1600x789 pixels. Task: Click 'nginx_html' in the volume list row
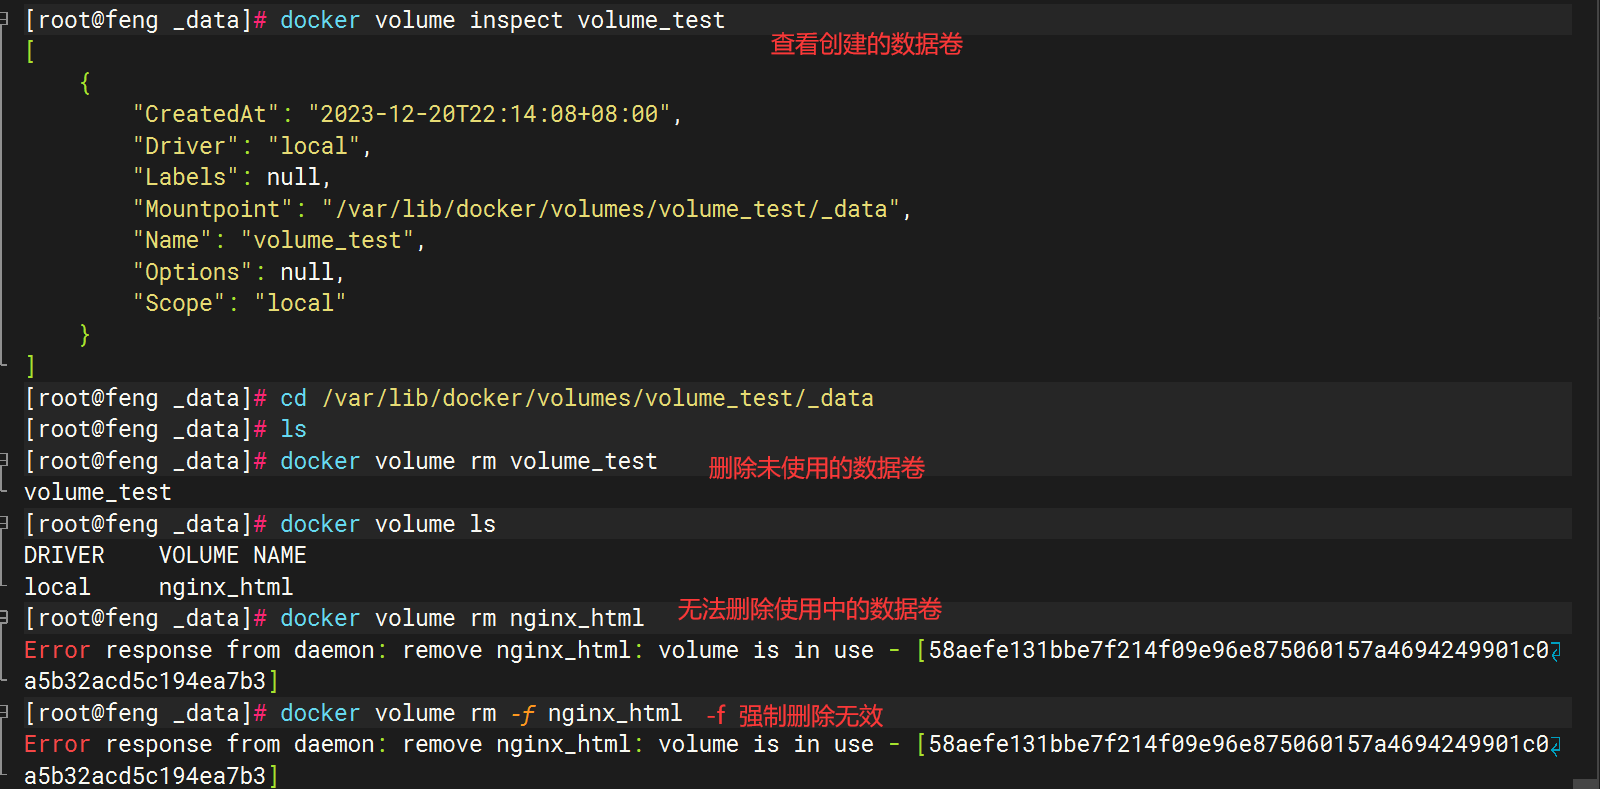225,587
